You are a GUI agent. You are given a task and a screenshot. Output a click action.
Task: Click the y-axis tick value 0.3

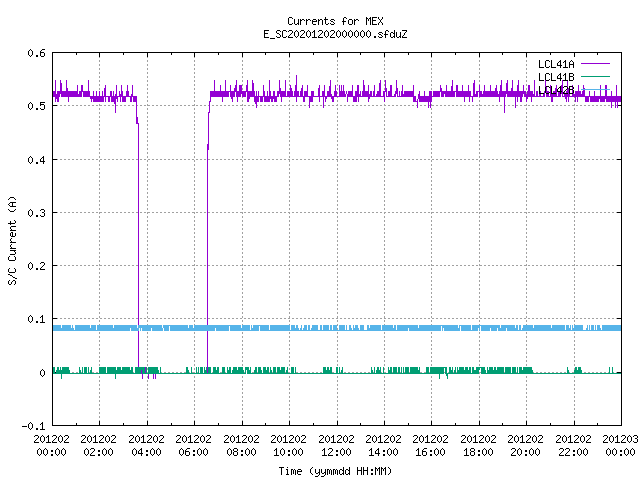coord(37,213)
